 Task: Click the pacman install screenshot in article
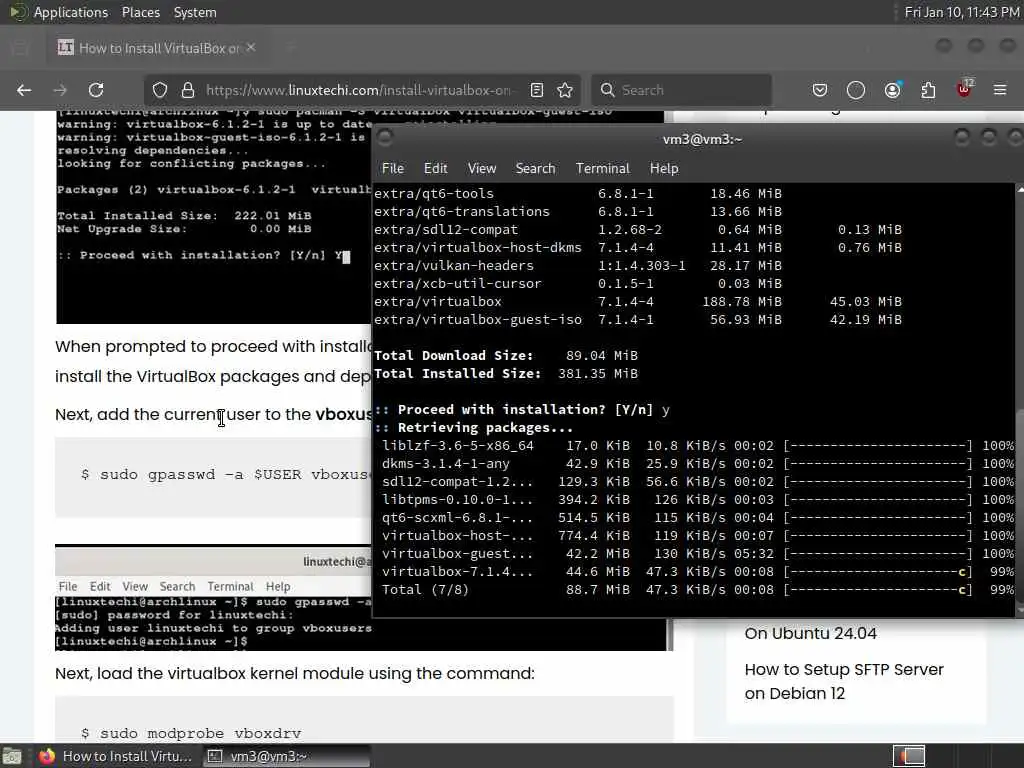pos(213,217)
